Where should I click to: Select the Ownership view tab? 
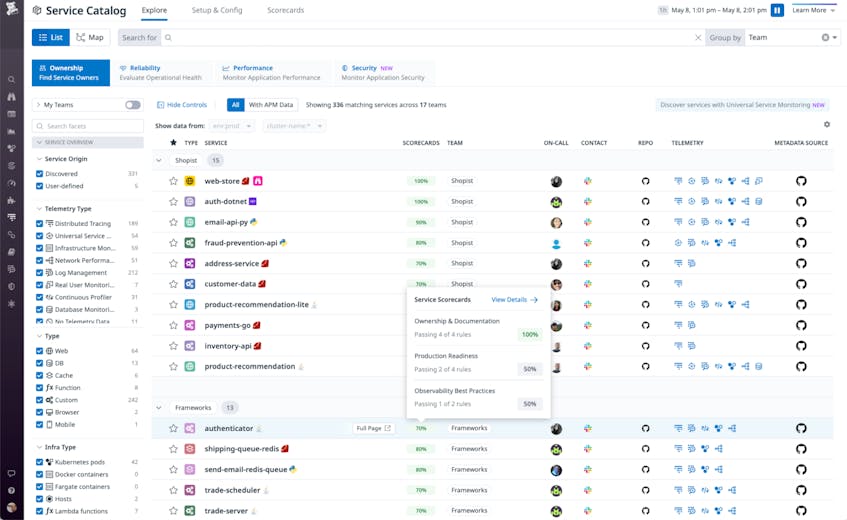pos(71,73)
